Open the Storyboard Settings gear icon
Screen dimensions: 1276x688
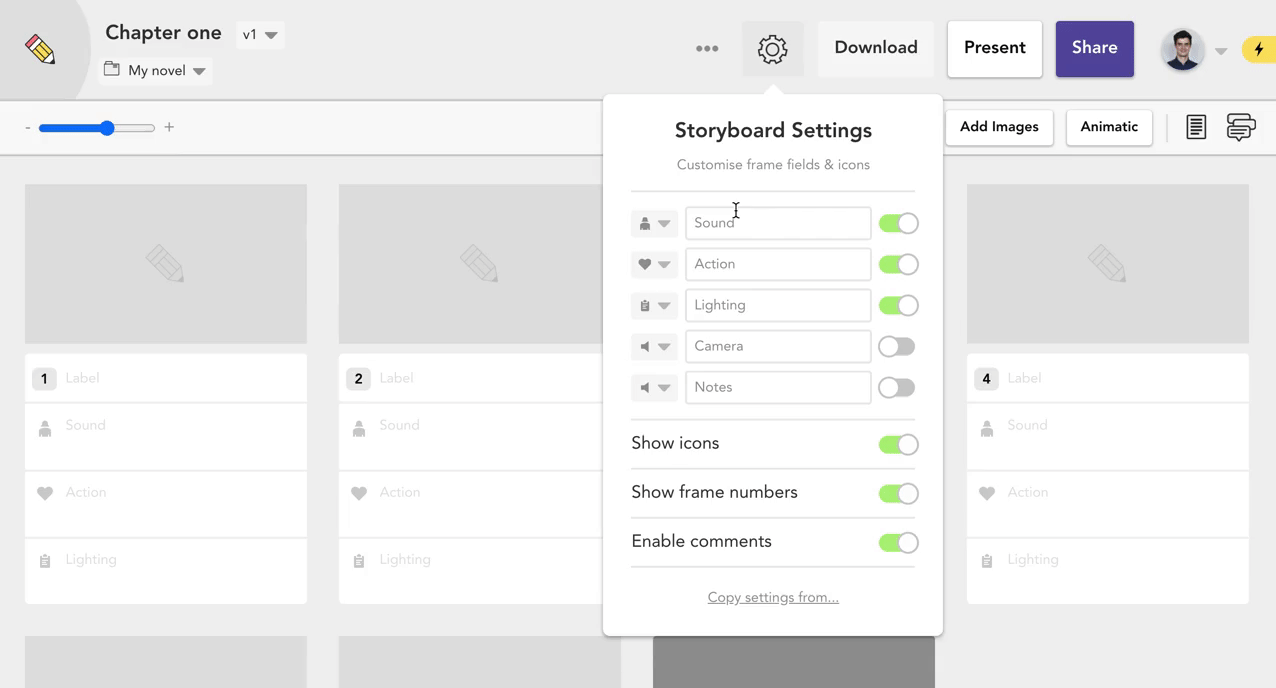click(x=772, y=48)
